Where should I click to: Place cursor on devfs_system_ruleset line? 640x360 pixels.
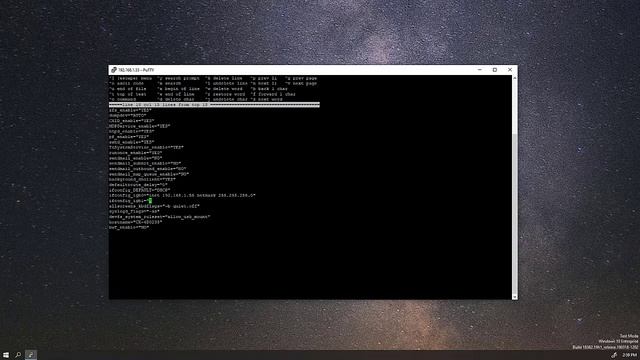[x=160, y=216]
